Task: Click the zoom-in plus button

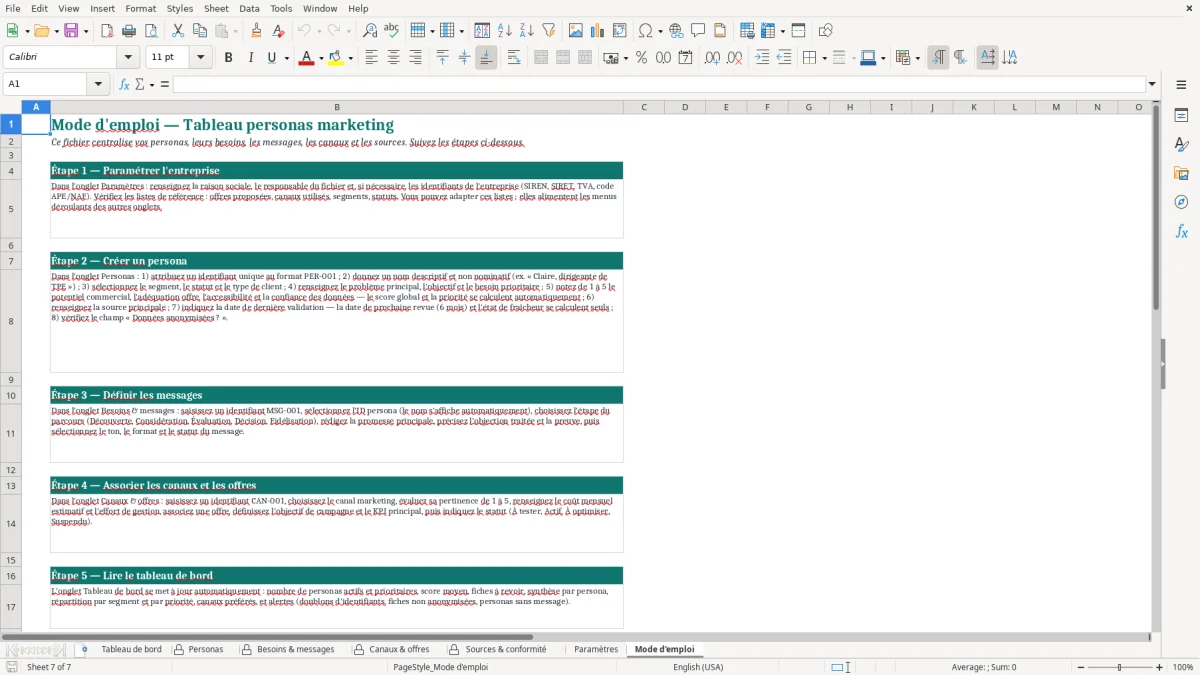Action: pyautogui.click(x=1160, y=667)
